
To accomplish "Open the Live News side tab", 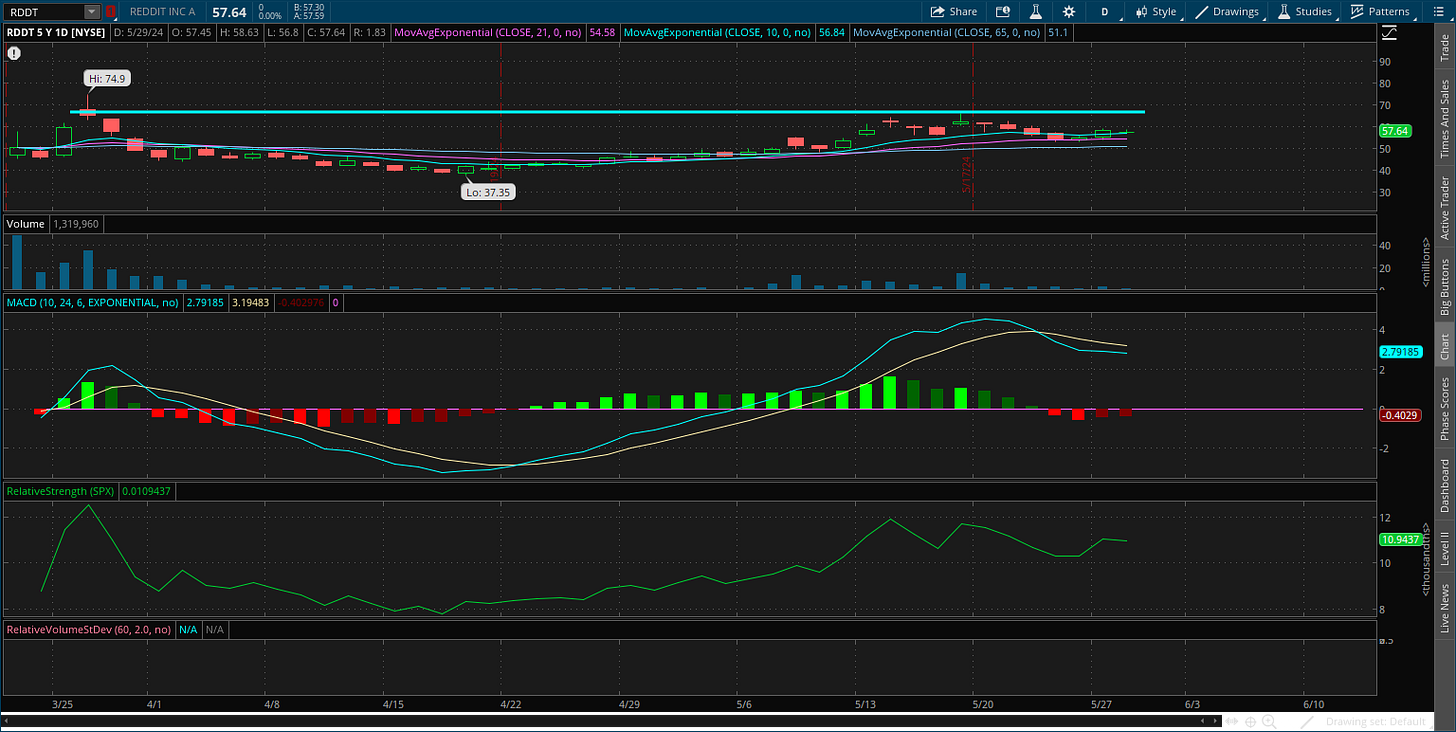I will coord(1444,607).
